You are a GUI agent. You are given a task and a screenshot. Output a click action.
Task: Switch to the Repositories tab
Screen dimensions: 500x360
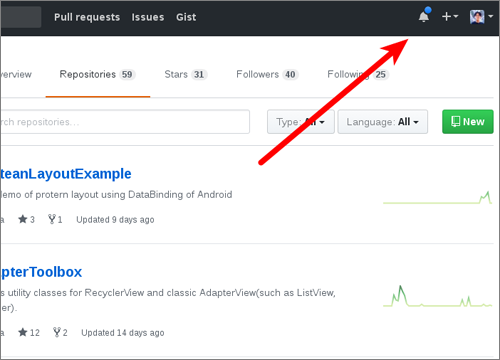click(98, 74)
